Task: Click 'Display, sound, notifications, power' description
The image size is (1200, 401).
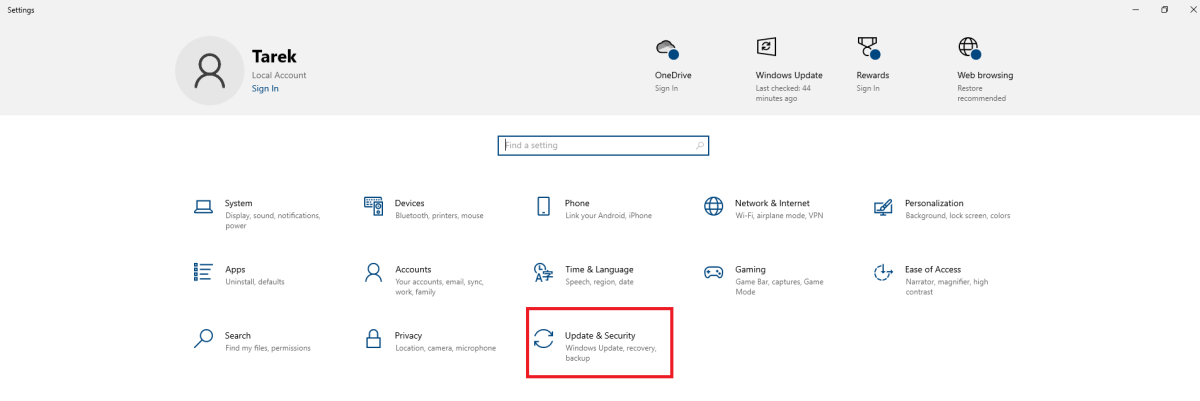Action: (x=272, y=220)
